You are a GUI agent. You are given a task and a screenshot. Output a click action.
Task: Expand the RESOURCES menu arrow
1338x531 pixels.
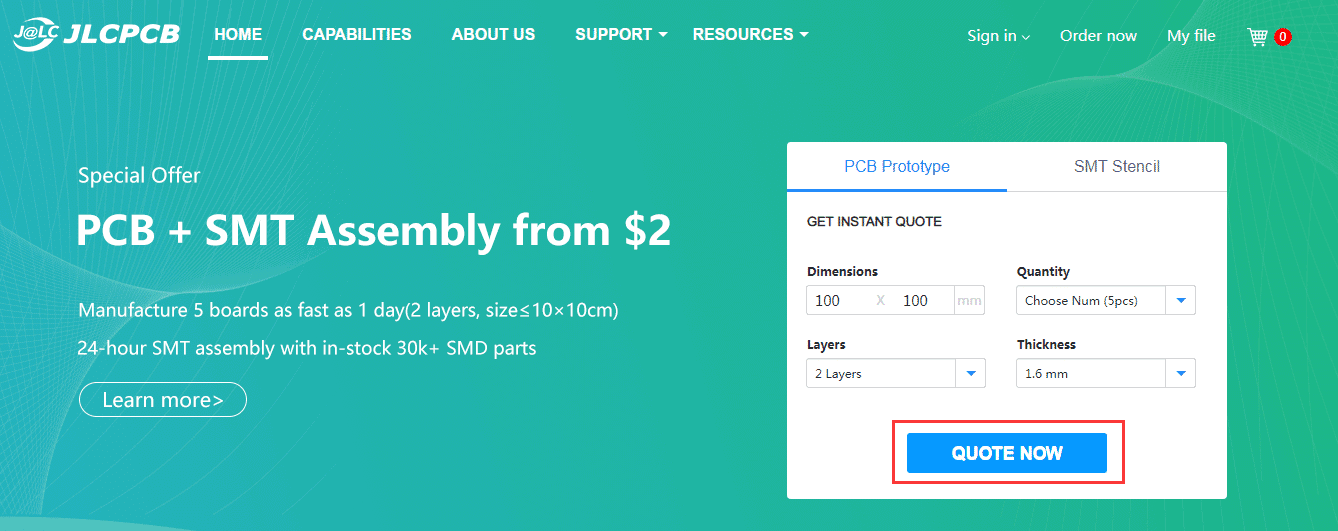pyautogui.click(x=803, y=35)
